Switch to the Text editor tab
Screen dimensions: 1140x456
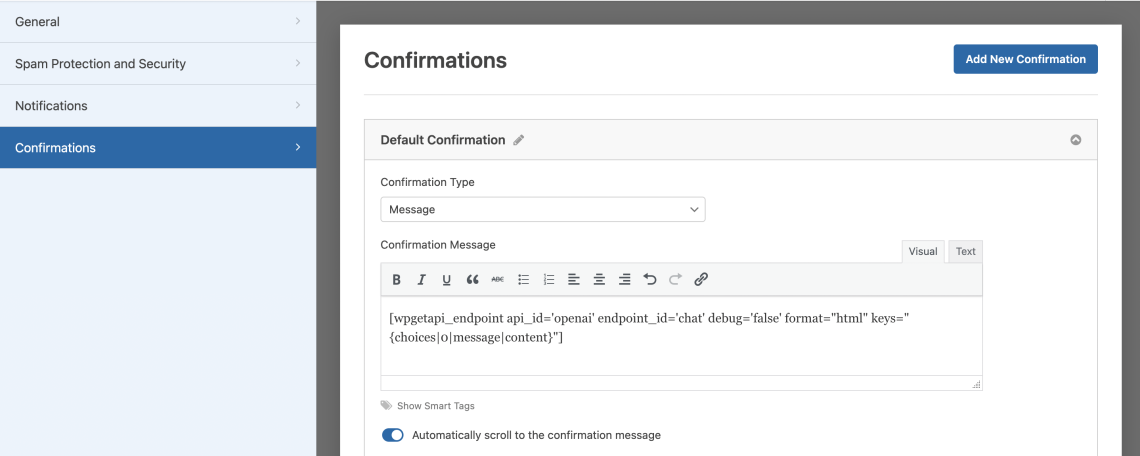pyautogui.click(x=965, y=252)
